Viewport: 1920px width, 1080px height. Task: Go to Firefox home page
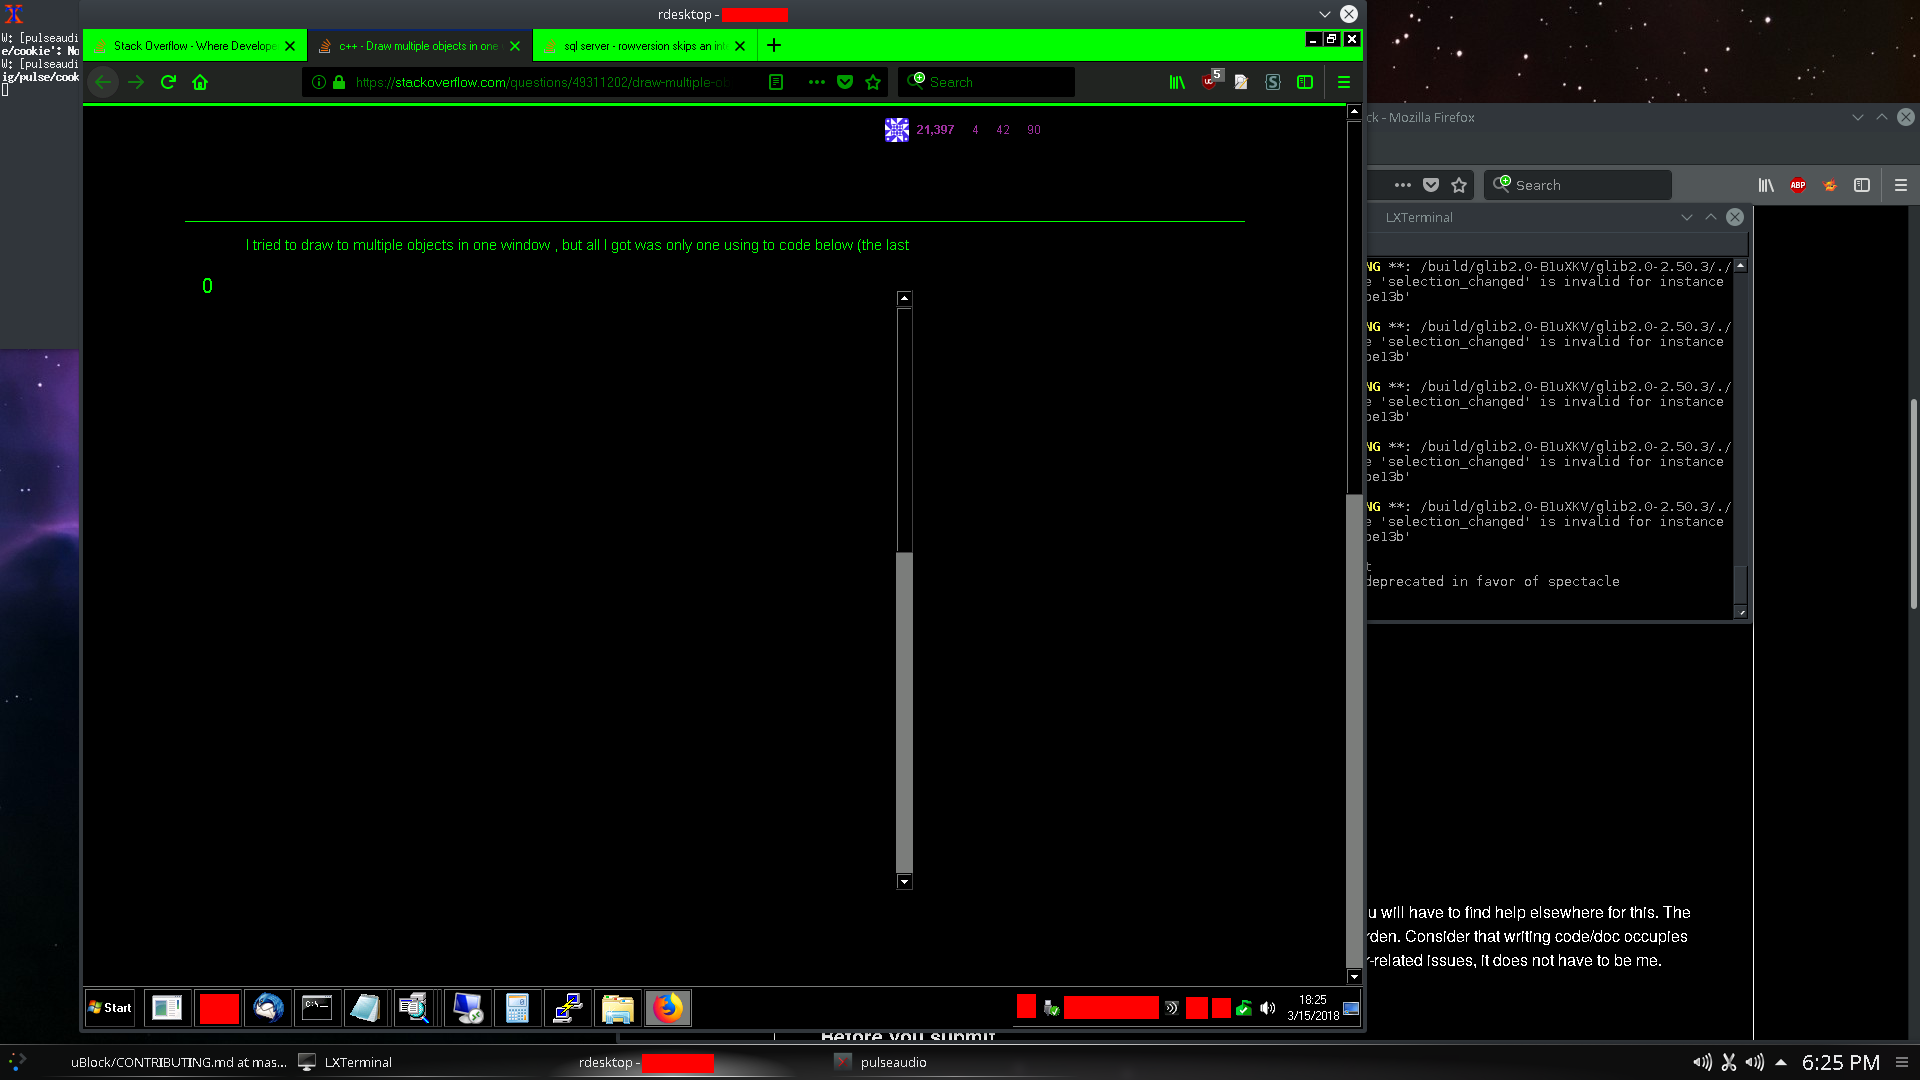pyautogui.click(x=200, y=82)
